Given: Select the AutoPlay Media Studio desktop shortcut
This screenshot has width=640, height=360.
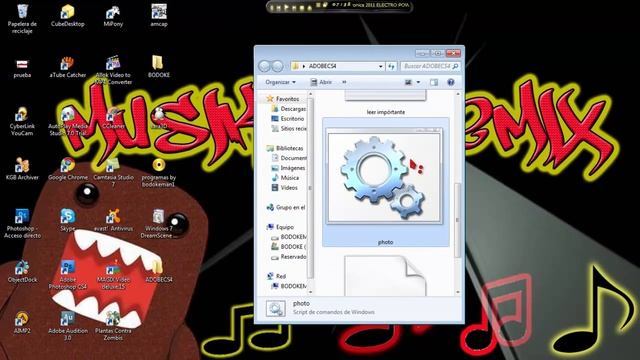Looking at the screenshot, I should [x=68, y=121].
